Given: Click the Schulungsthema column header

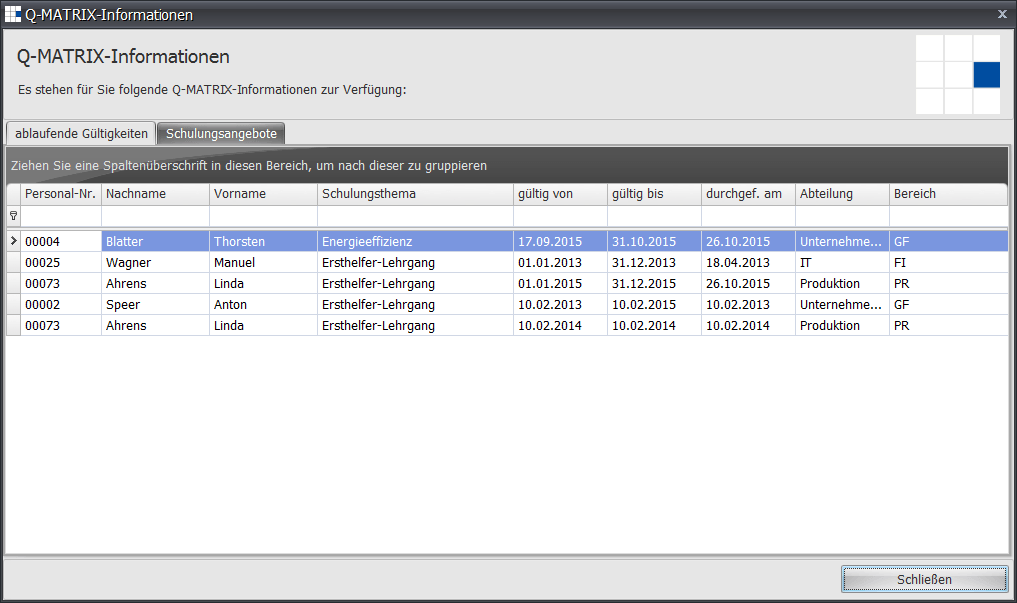Looking at the screenshot, I should click(415, 194).
